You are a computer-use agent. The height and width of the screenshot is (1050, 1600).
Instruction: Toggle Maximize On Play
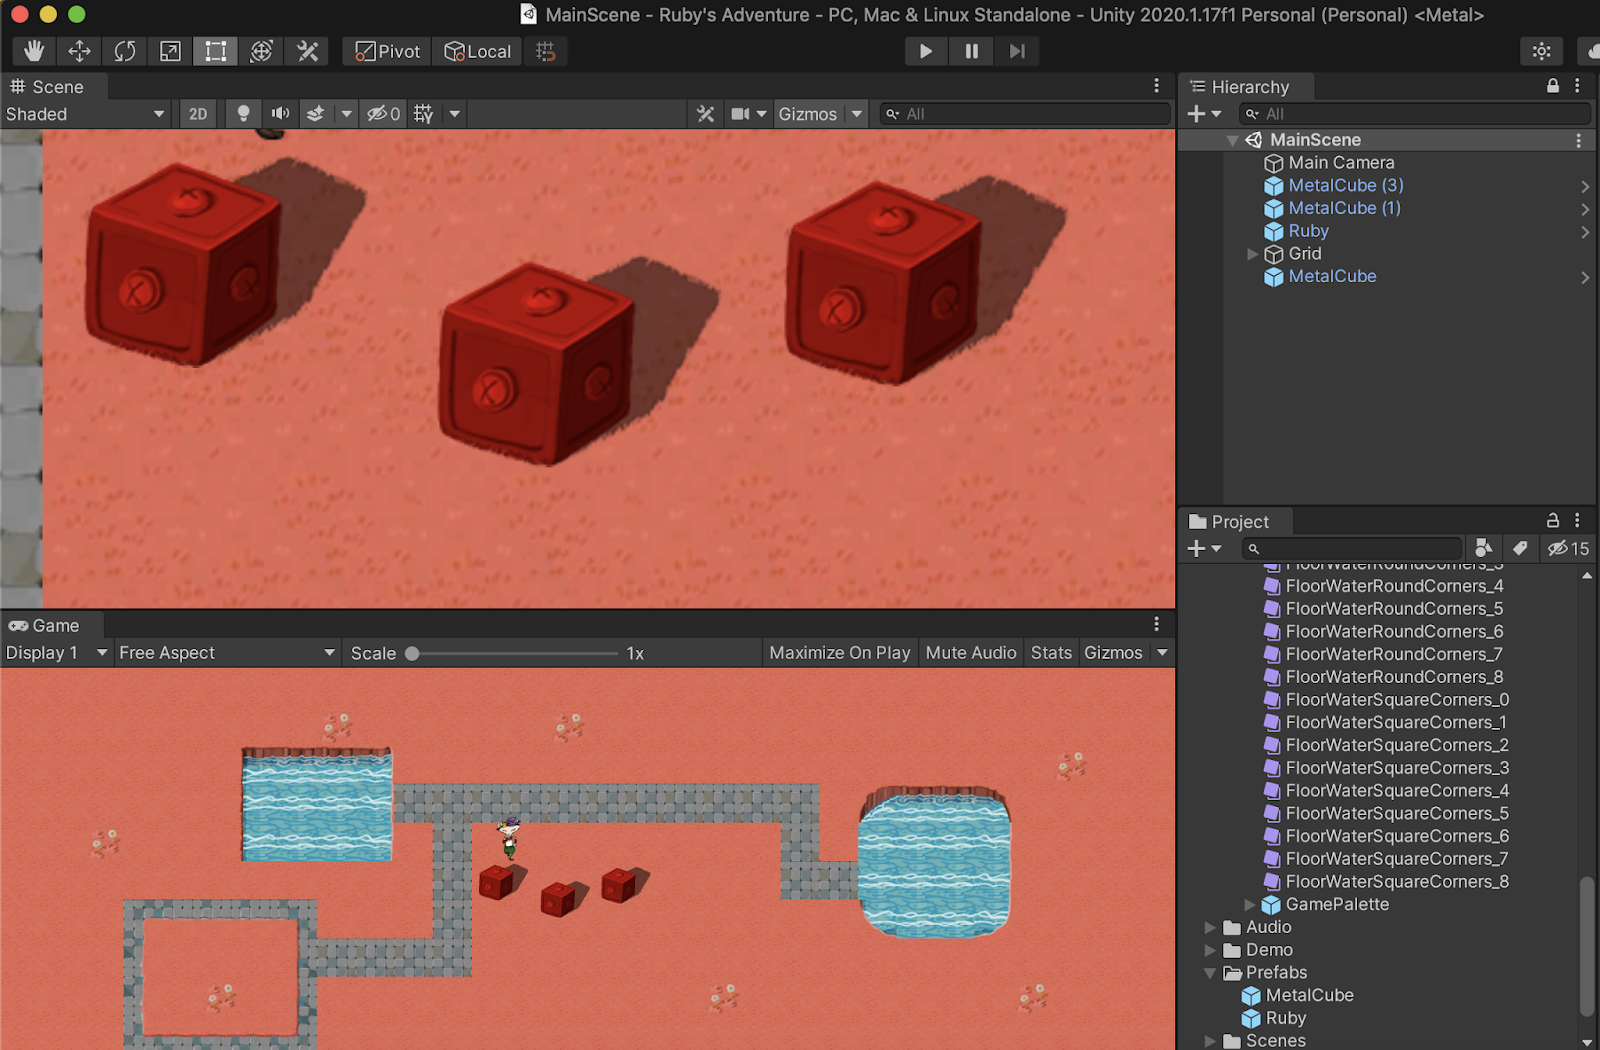[840, 653]
